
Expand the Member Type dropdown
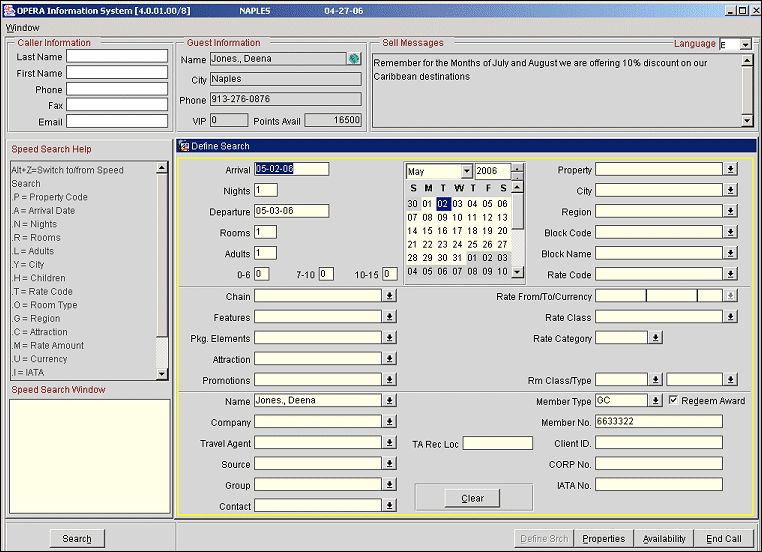[x=655, y=401]
